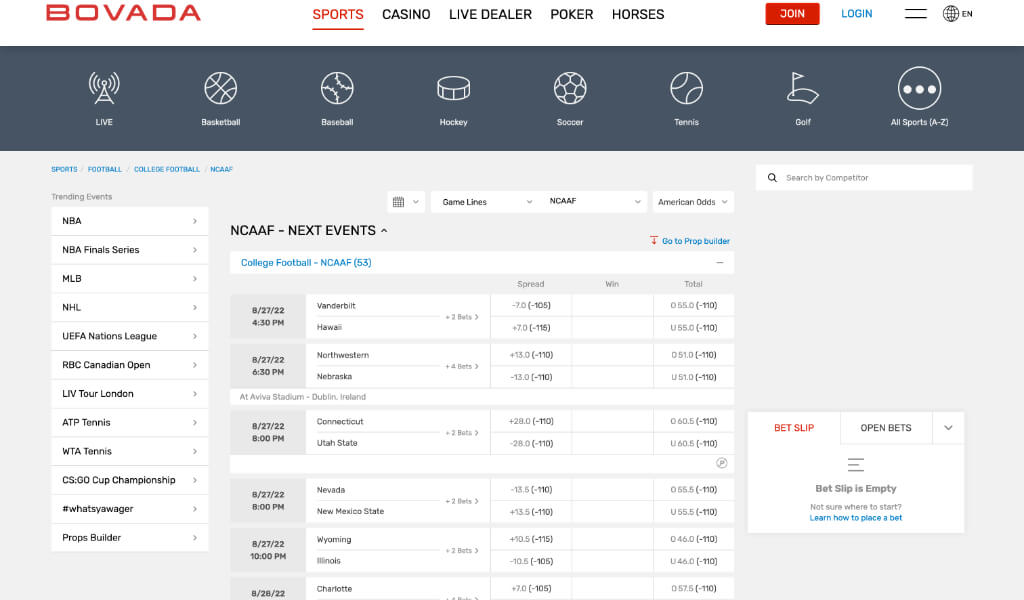The image size is (1024, 600).
Task: Switch to the SPORTS tab
Action: [338, 14]
